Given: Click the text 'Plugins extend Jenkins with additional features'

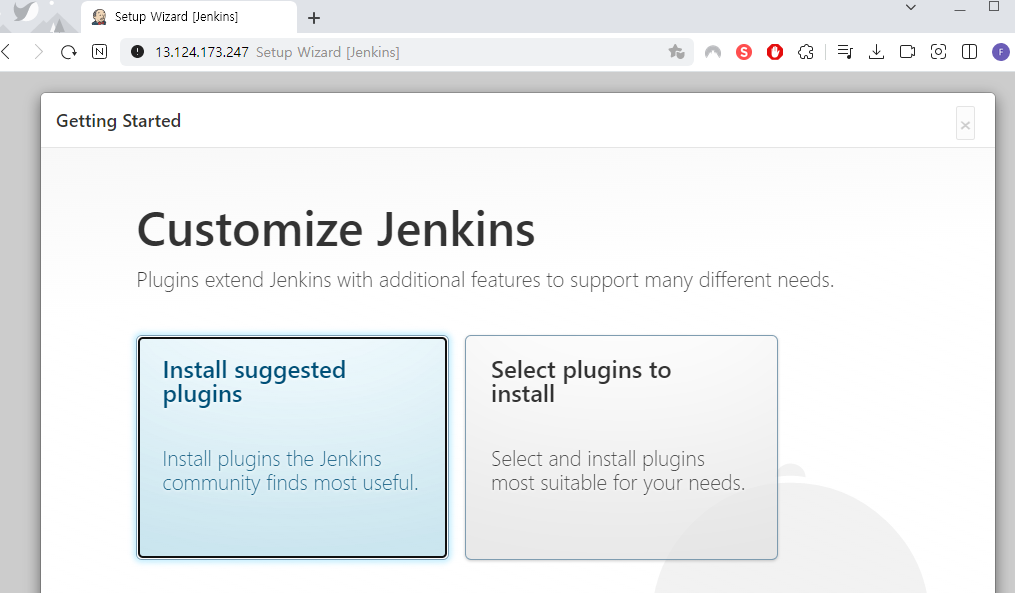Looking at the screenshot, I should [x=339, y=280].
